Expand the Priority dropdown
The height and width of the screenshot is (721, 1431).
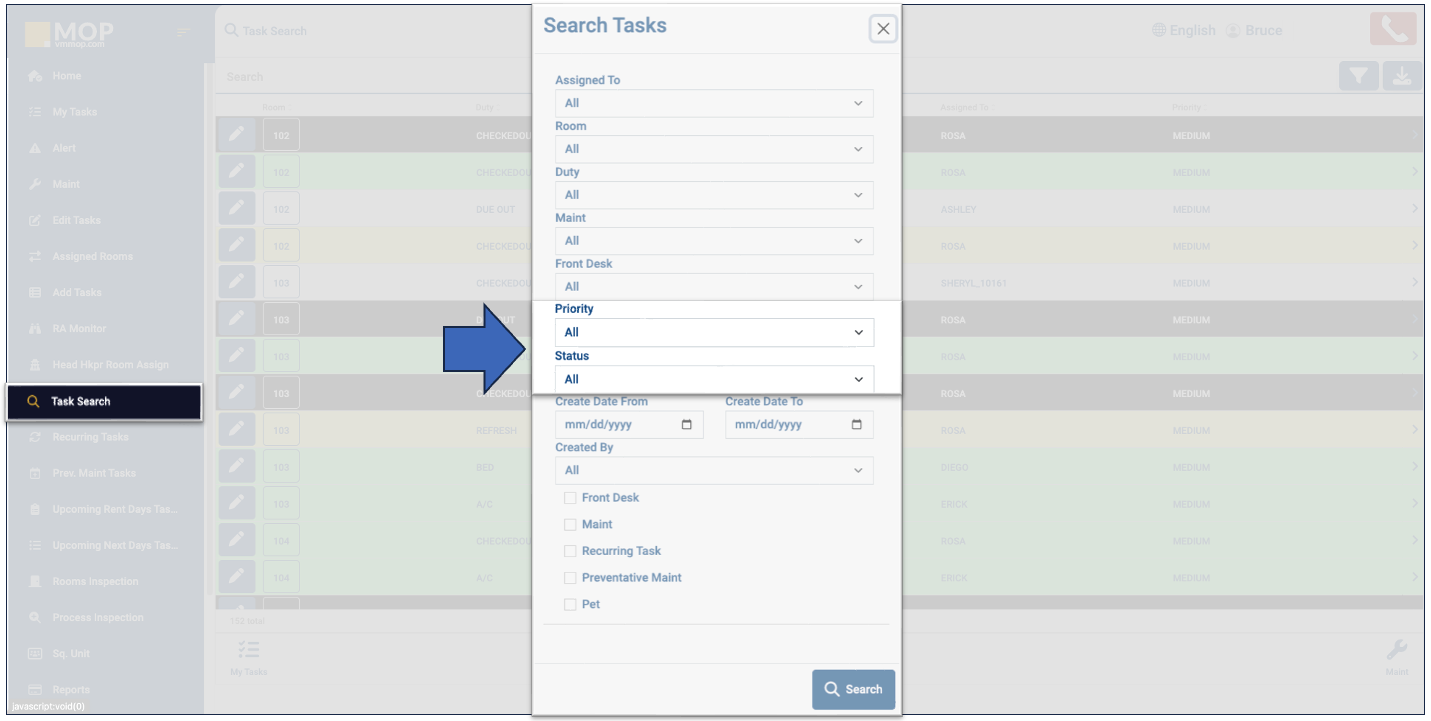click(714, 332)
